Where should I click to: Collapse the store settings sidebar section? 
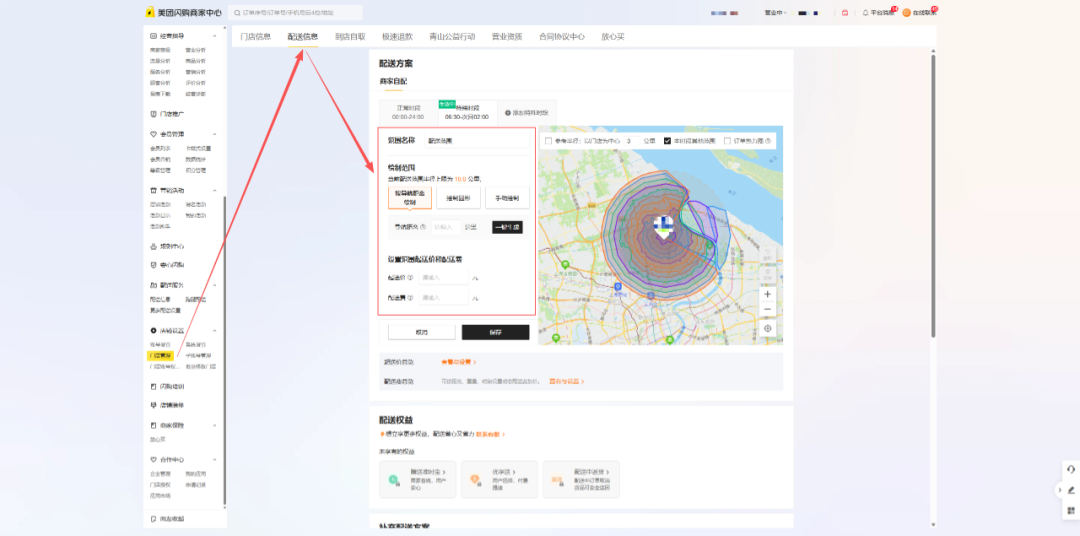click(214, 331)
